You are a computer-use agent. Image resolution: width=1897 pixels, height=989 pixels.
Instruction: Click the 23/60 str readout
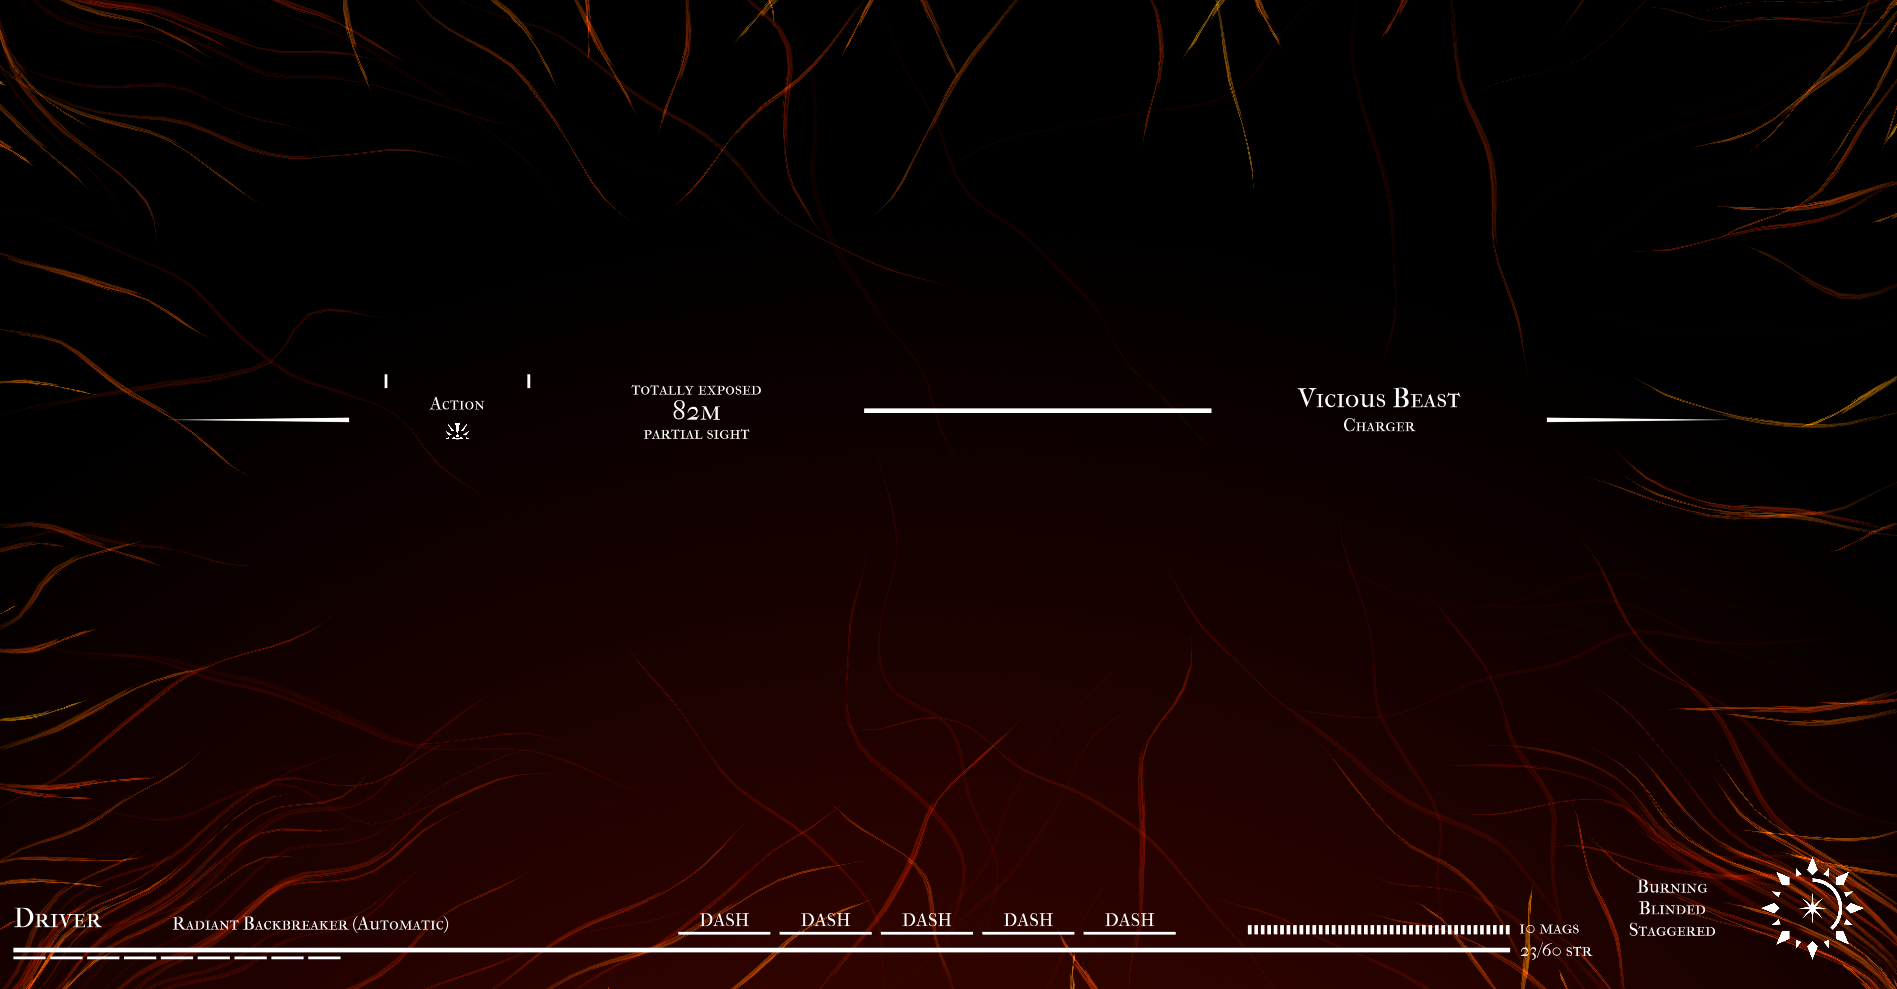click(x=1556, y=951)
